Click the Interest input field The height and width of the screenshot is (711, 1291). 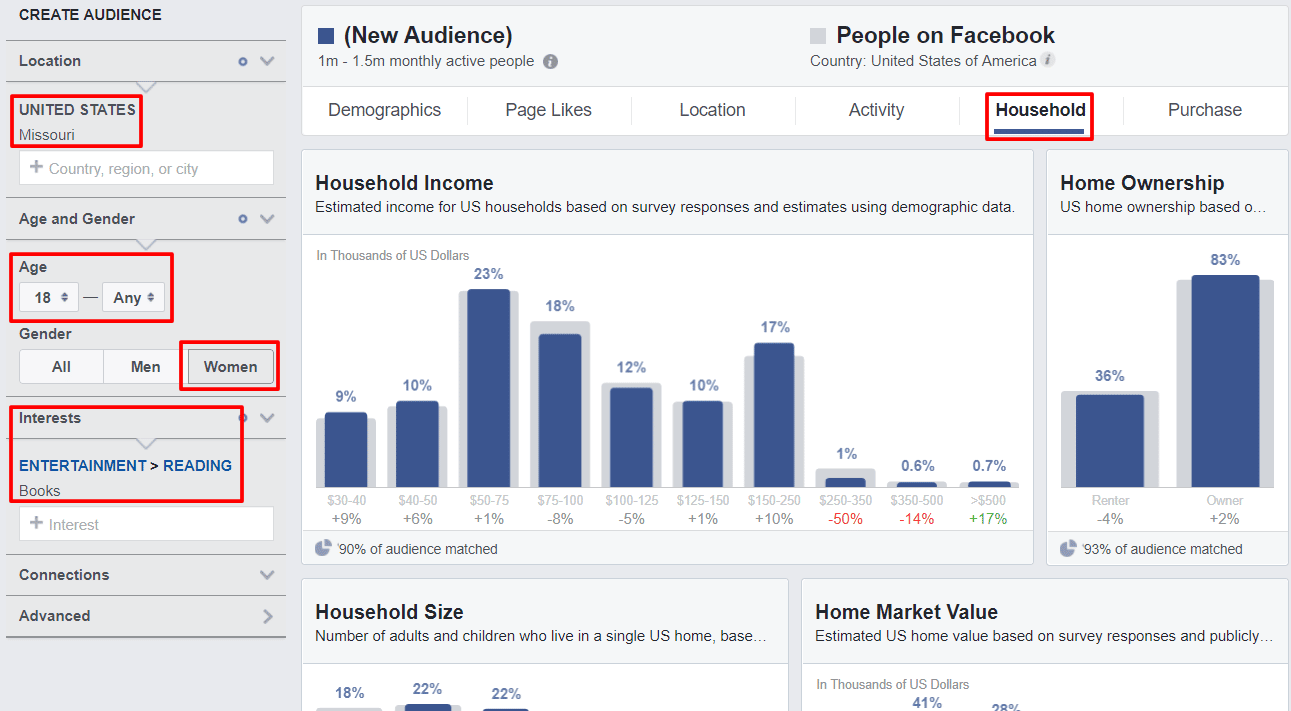pyautogui.click(x=146, y=524)
